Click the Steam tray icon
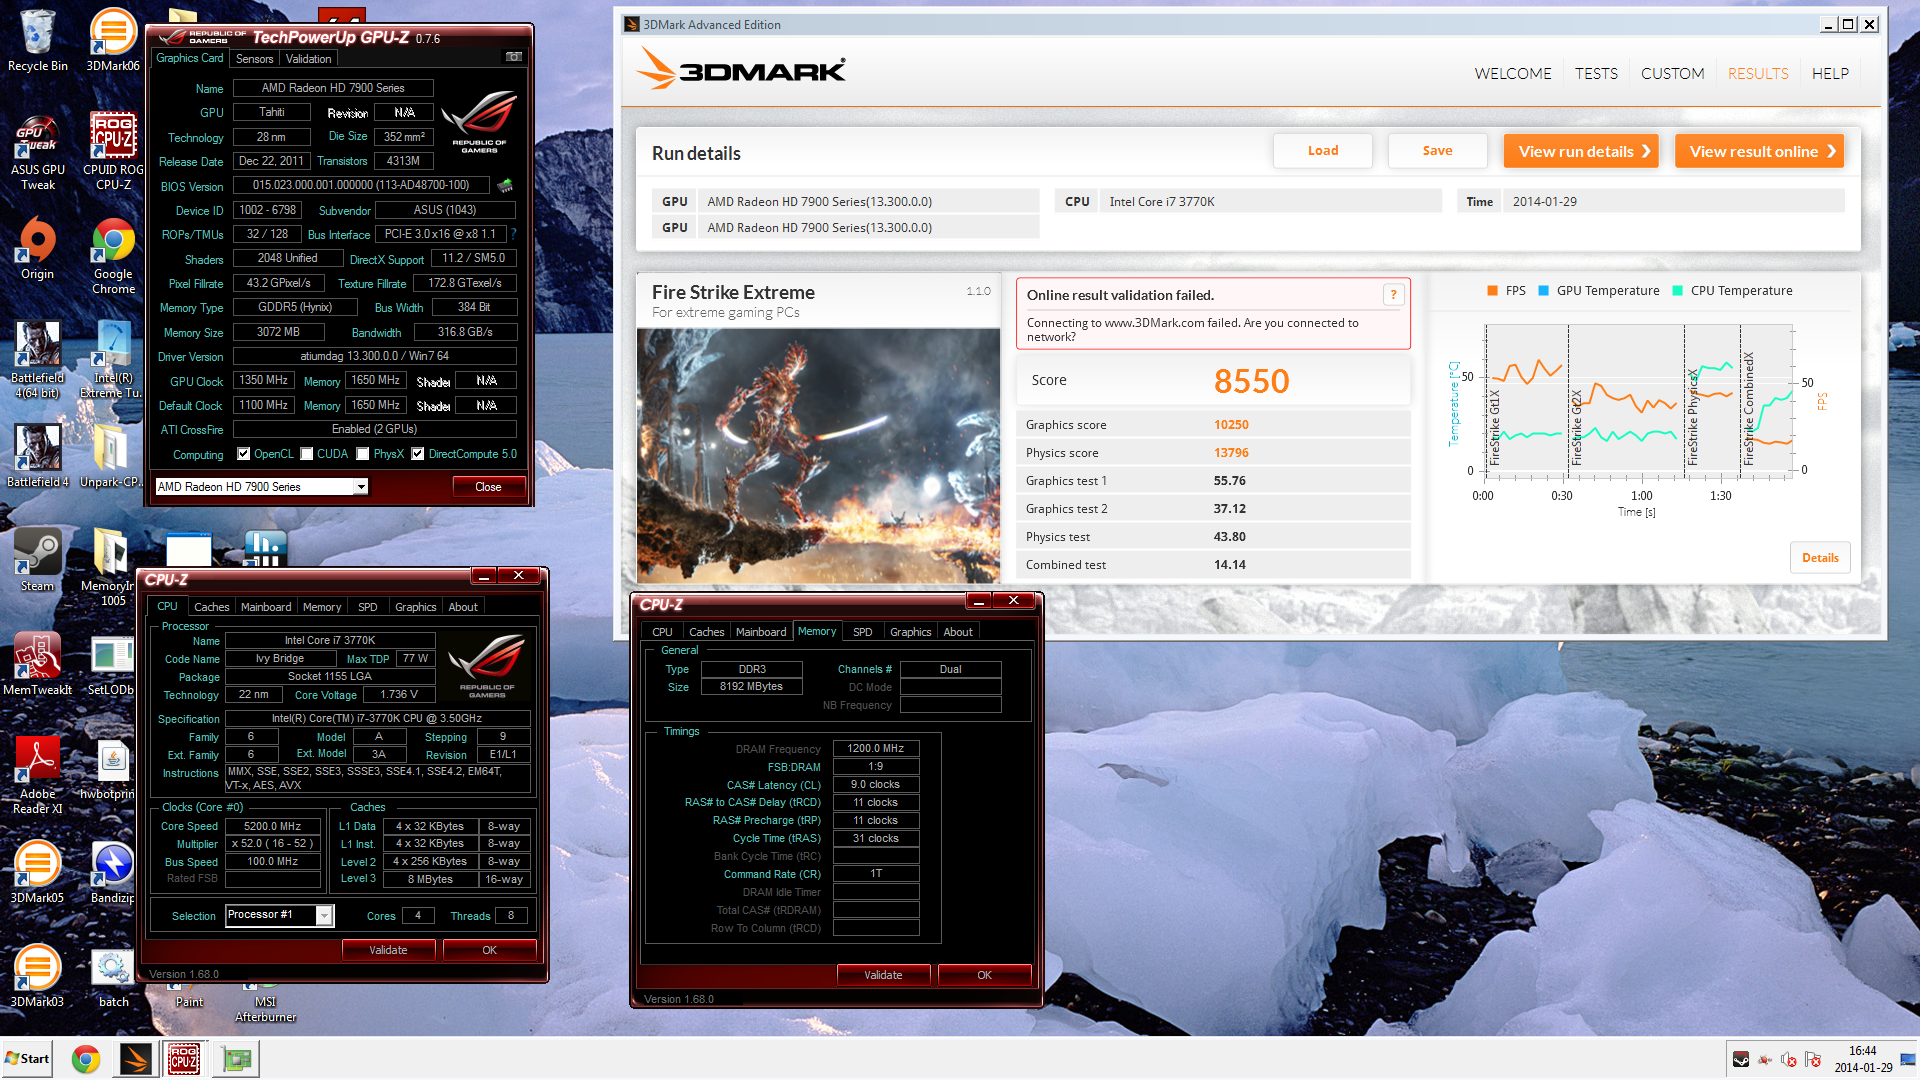This screenshot has width=1920, height=1080. (1741, 1059)
